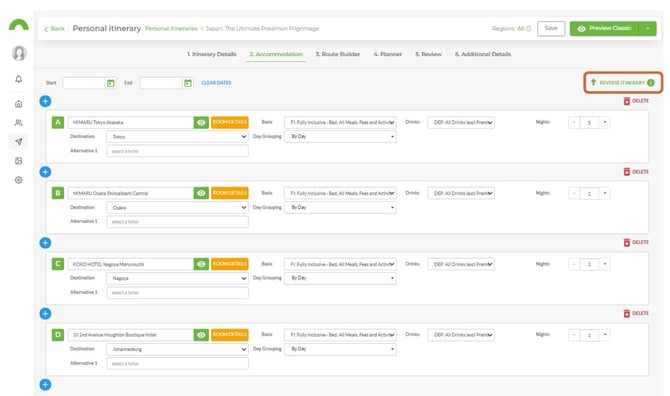View Houghton Boutique Hotel with eye button
This screenshot has height=396, width=670.
click(201, 335)
